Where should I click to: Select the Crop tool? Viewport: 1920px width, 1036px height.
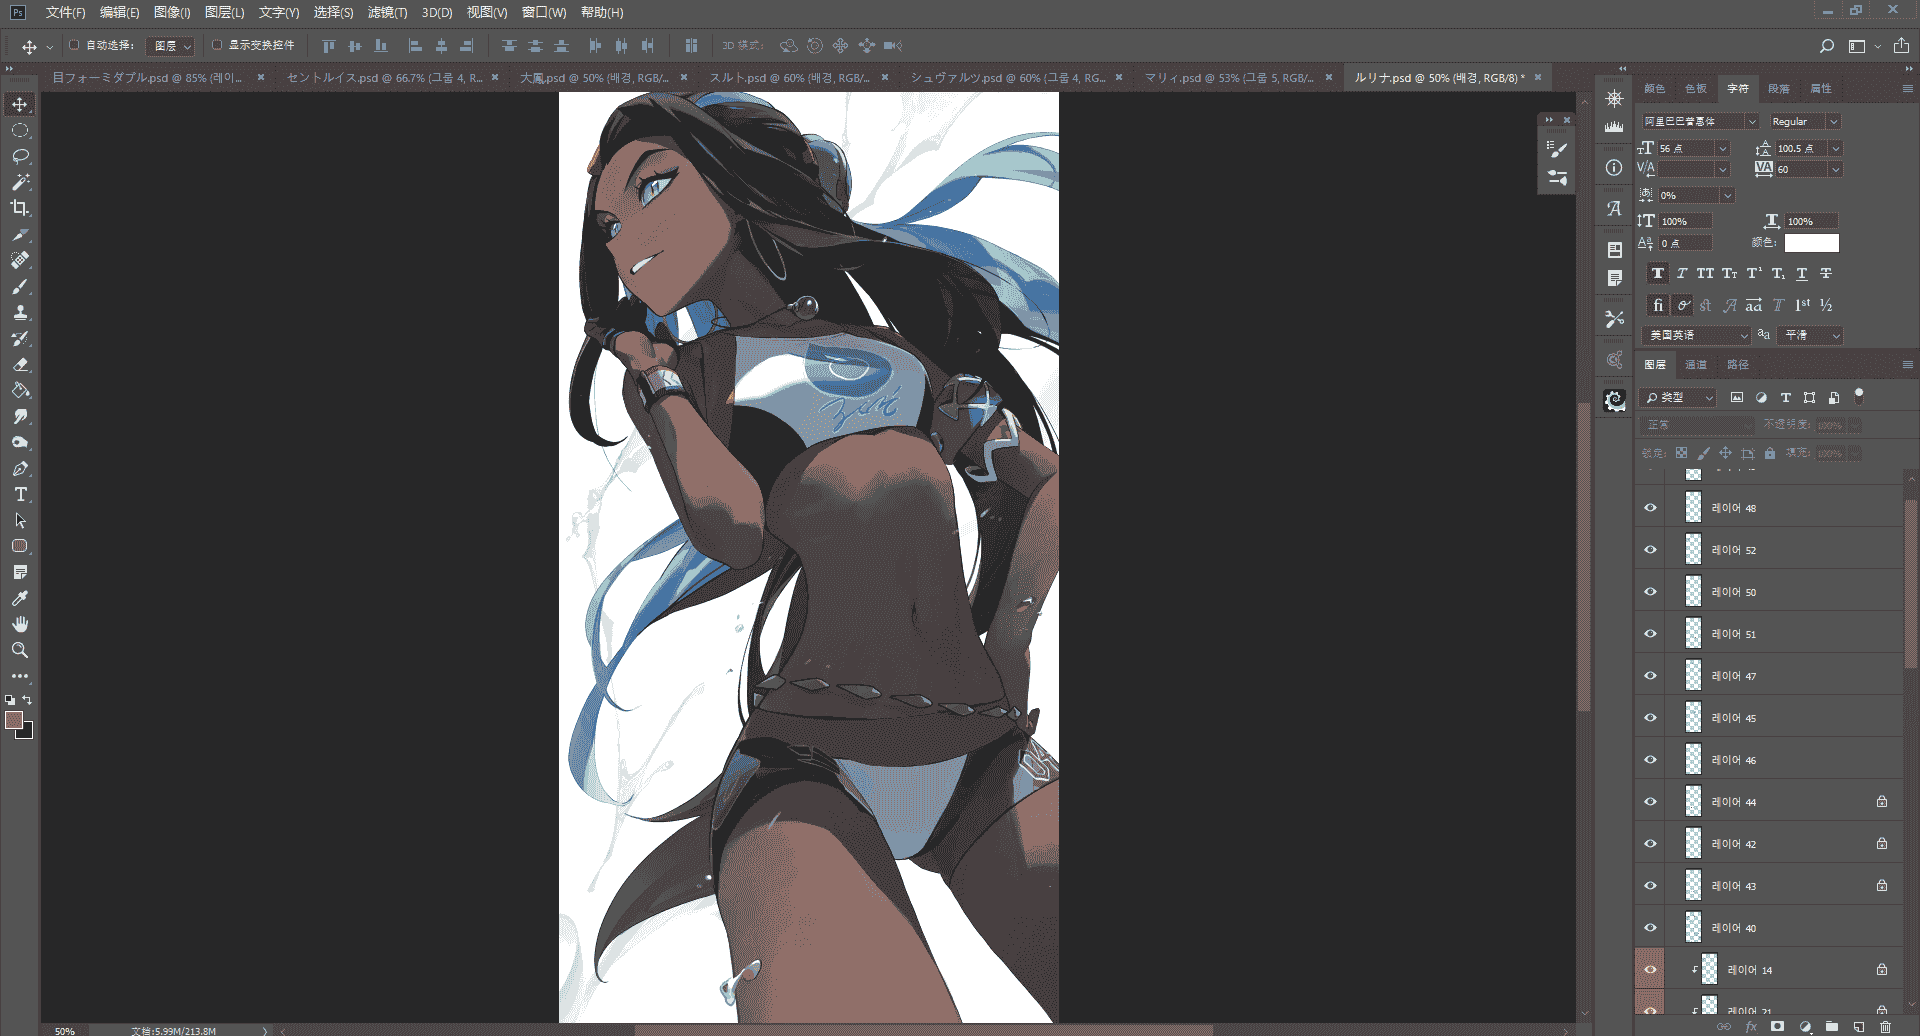coord(20,208)
